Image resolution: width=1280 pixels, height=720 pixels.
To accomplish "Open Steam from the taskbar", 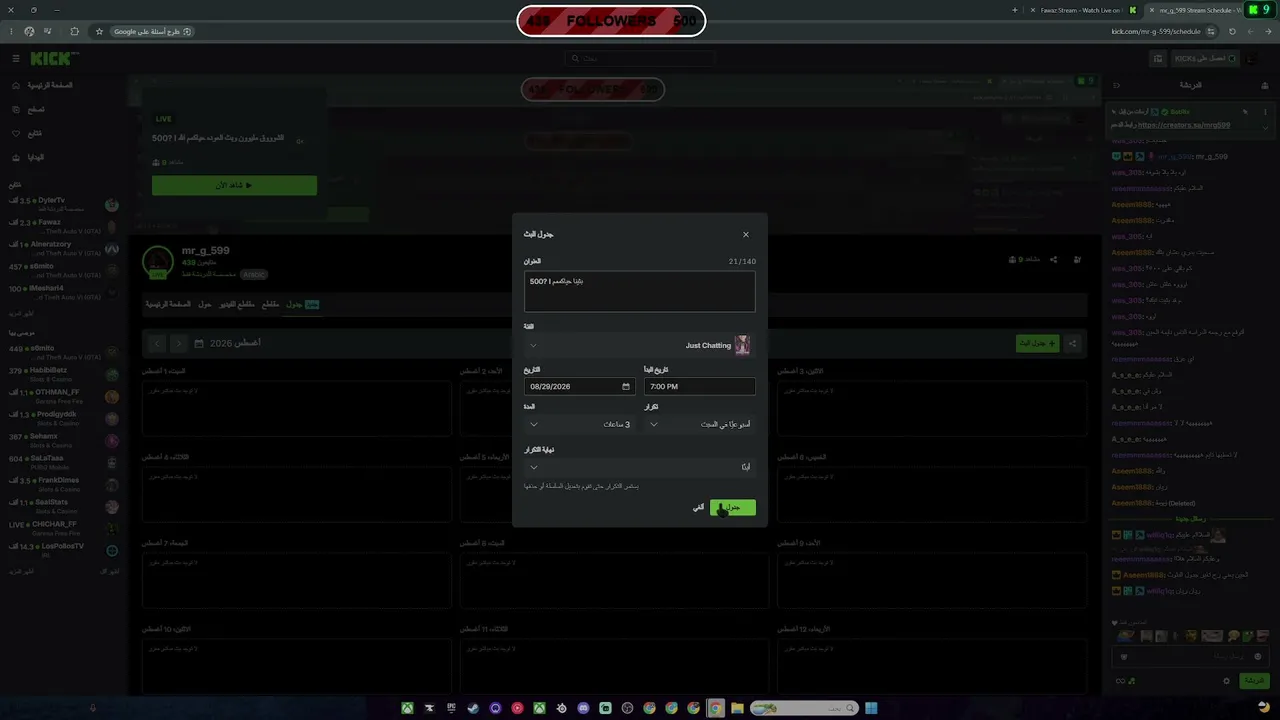I will point(473,708).
